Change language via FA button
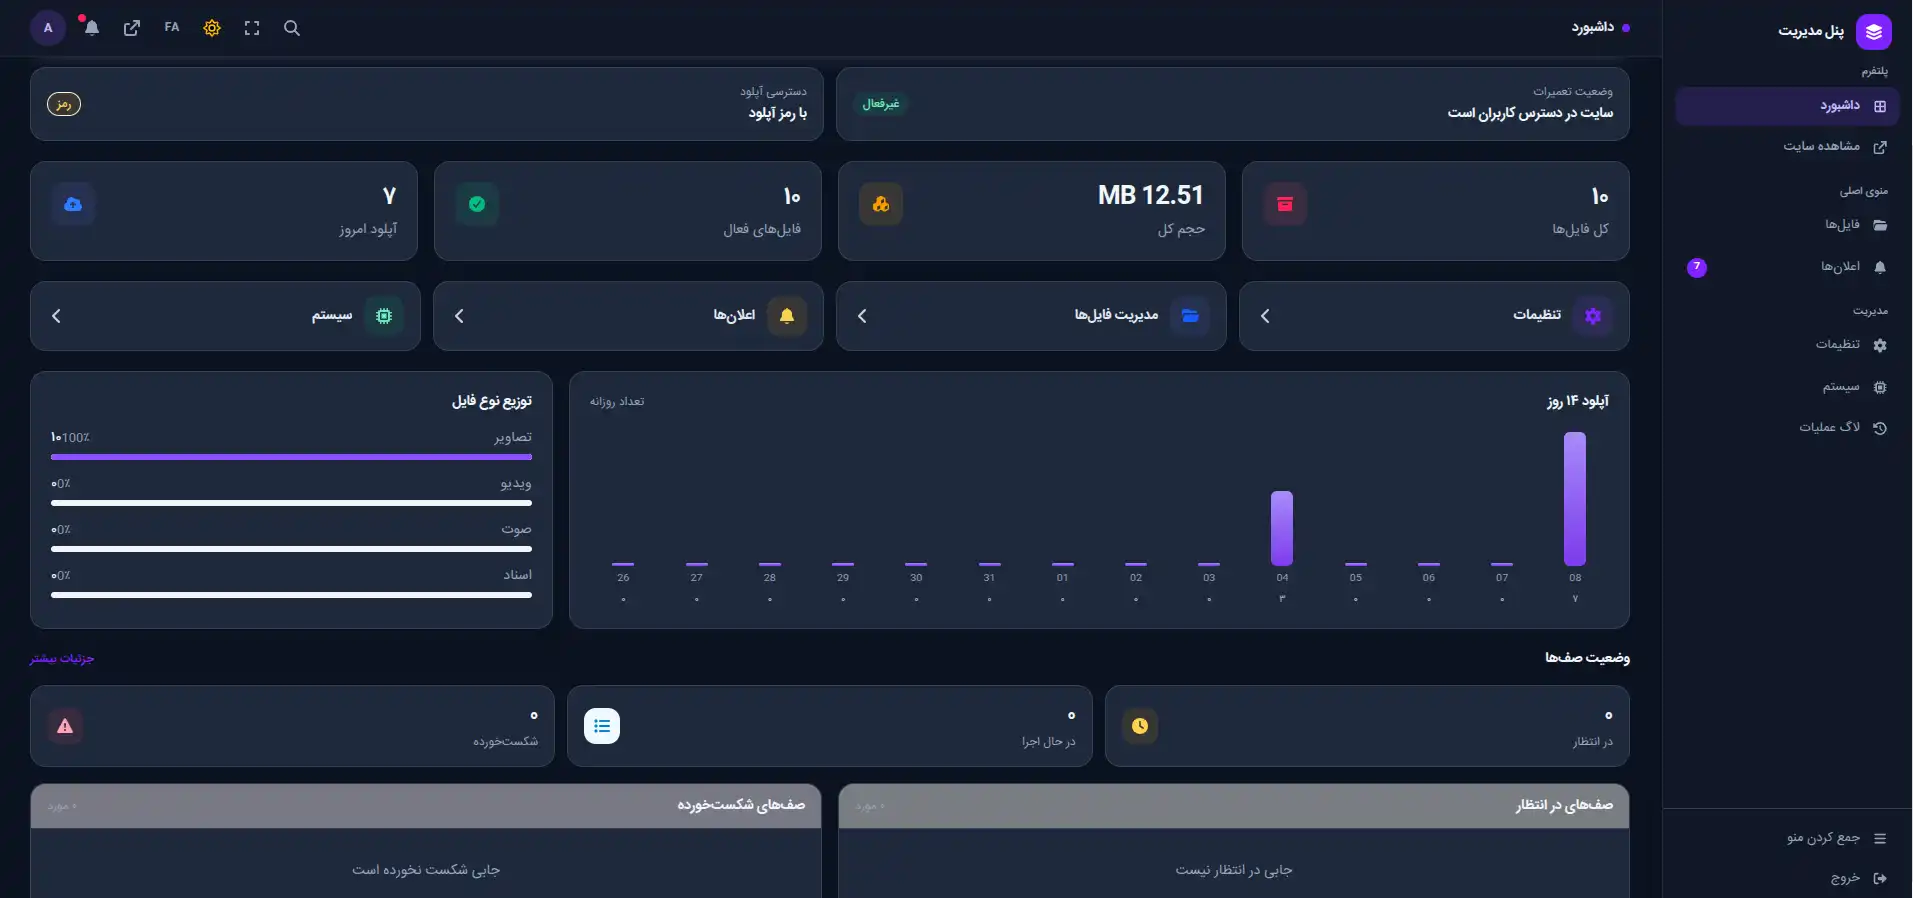 pyautogui.click(x=172, y=28)
